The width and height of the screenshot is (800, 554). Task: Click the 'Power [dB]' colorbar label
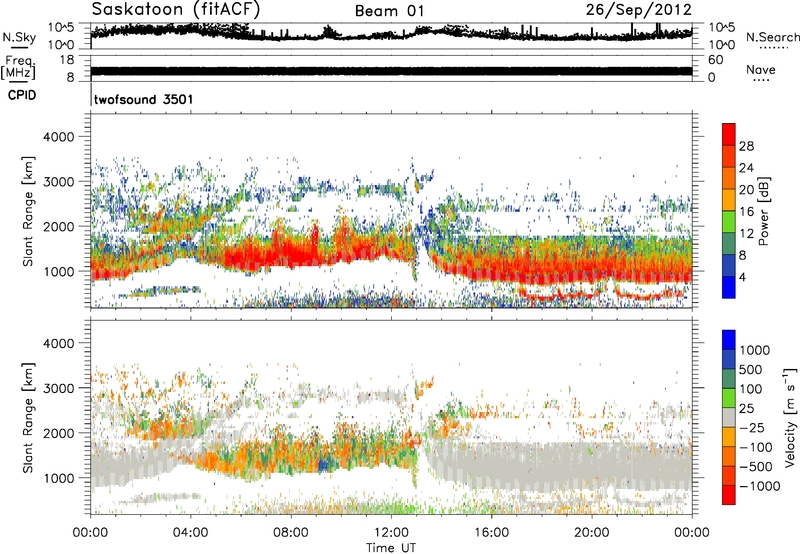click(763, 211)
